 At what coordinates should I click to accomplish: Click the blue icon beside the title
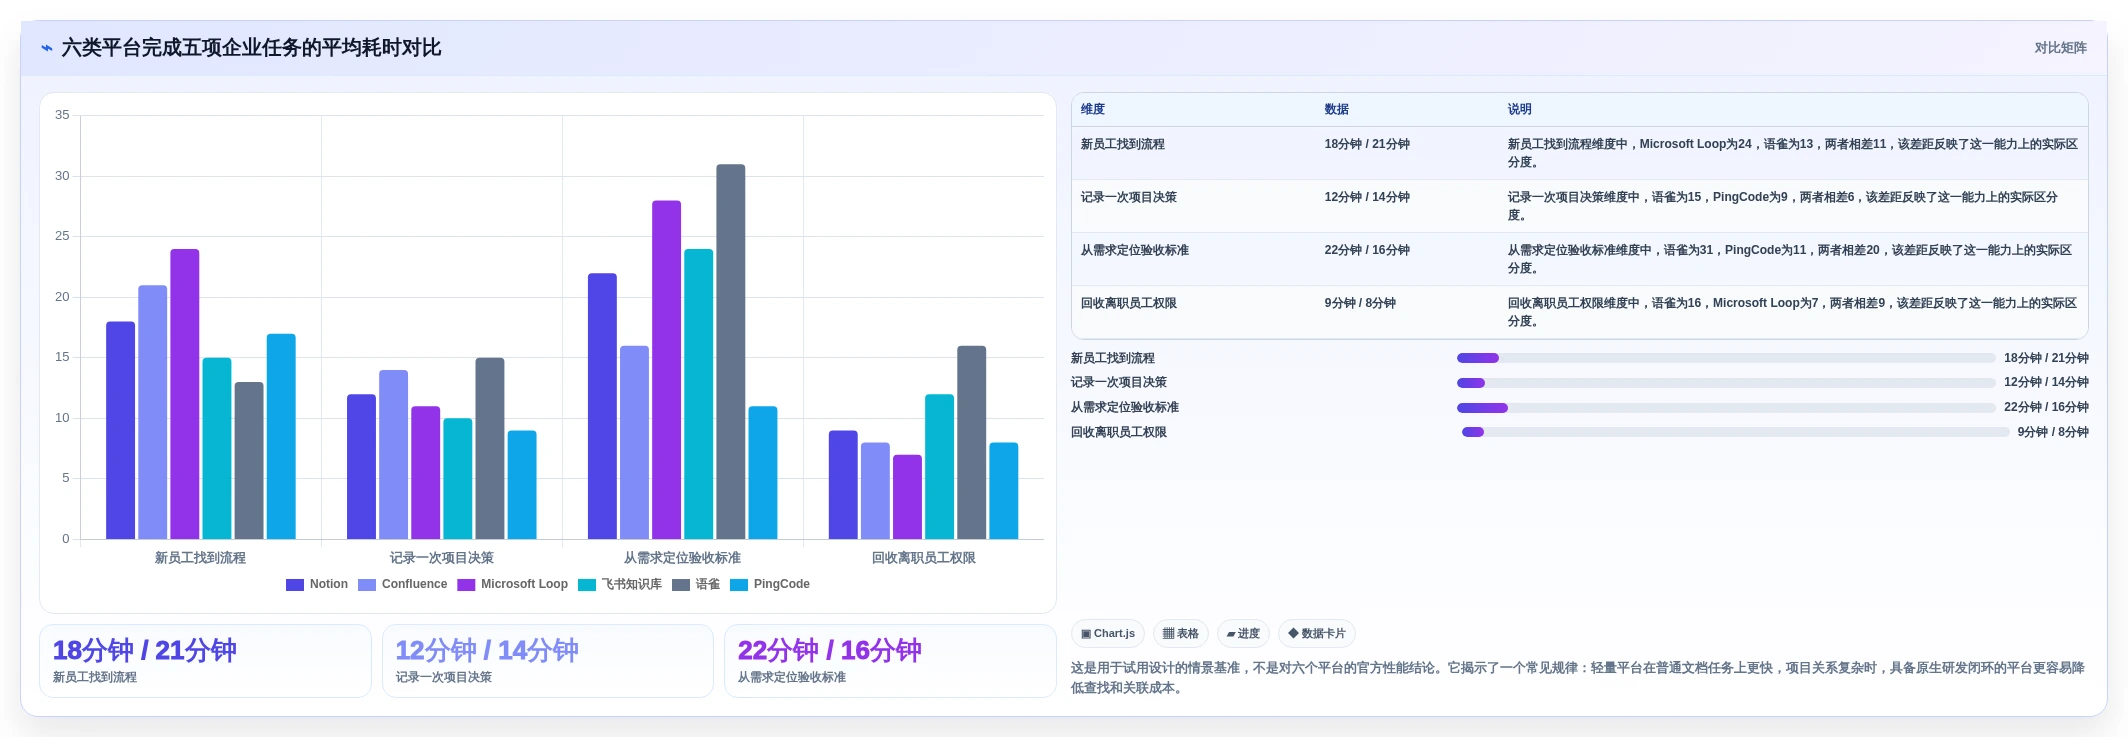click(x=46, y=48)
